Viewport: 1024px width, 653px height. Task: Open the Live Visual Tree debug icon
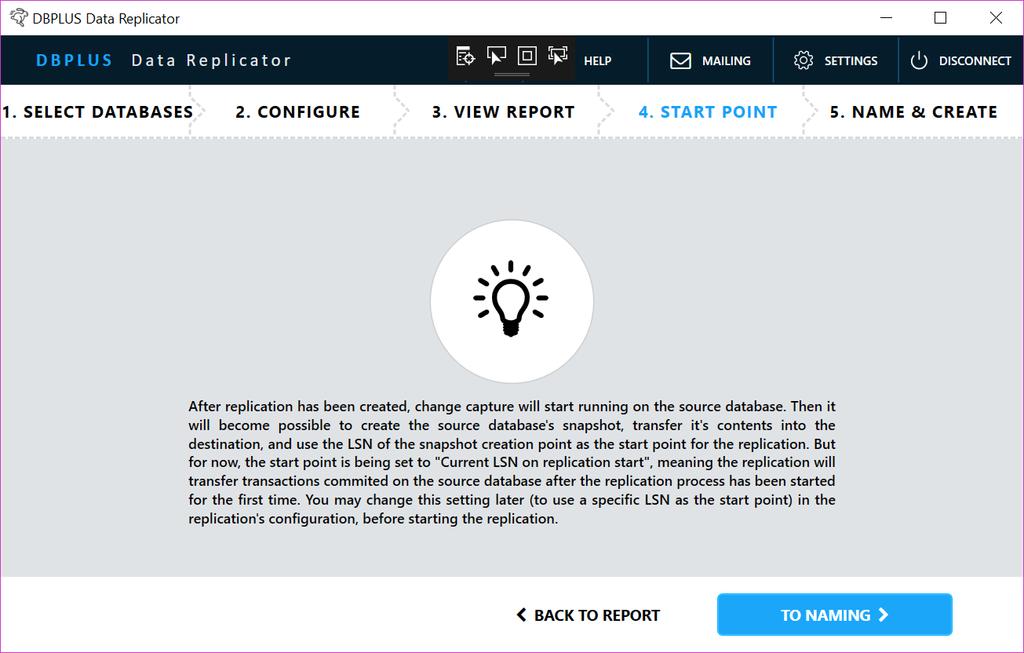coord(465,57)
